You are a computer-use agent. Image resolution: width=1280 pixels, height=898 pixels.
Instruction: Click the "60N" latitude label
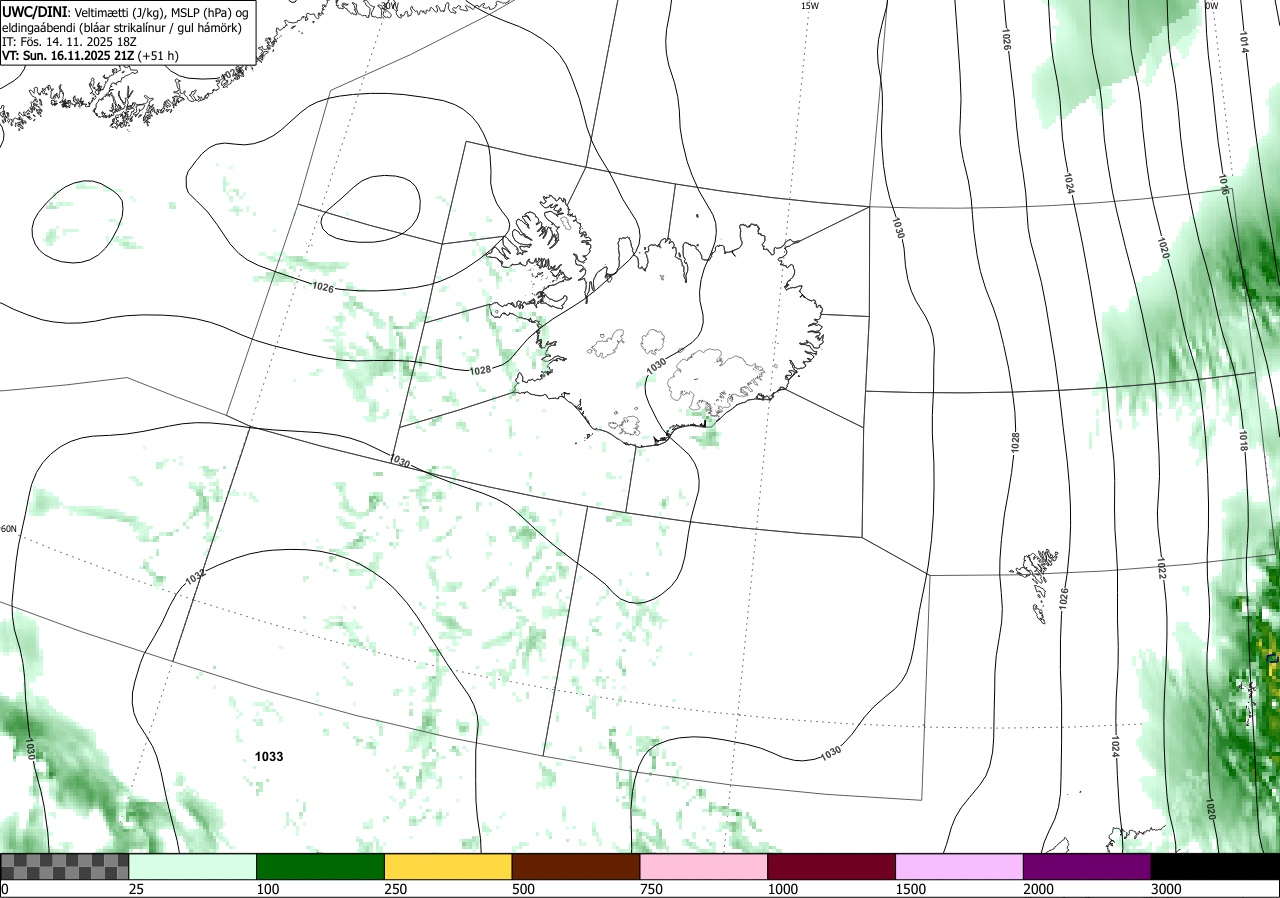[8, 529]
